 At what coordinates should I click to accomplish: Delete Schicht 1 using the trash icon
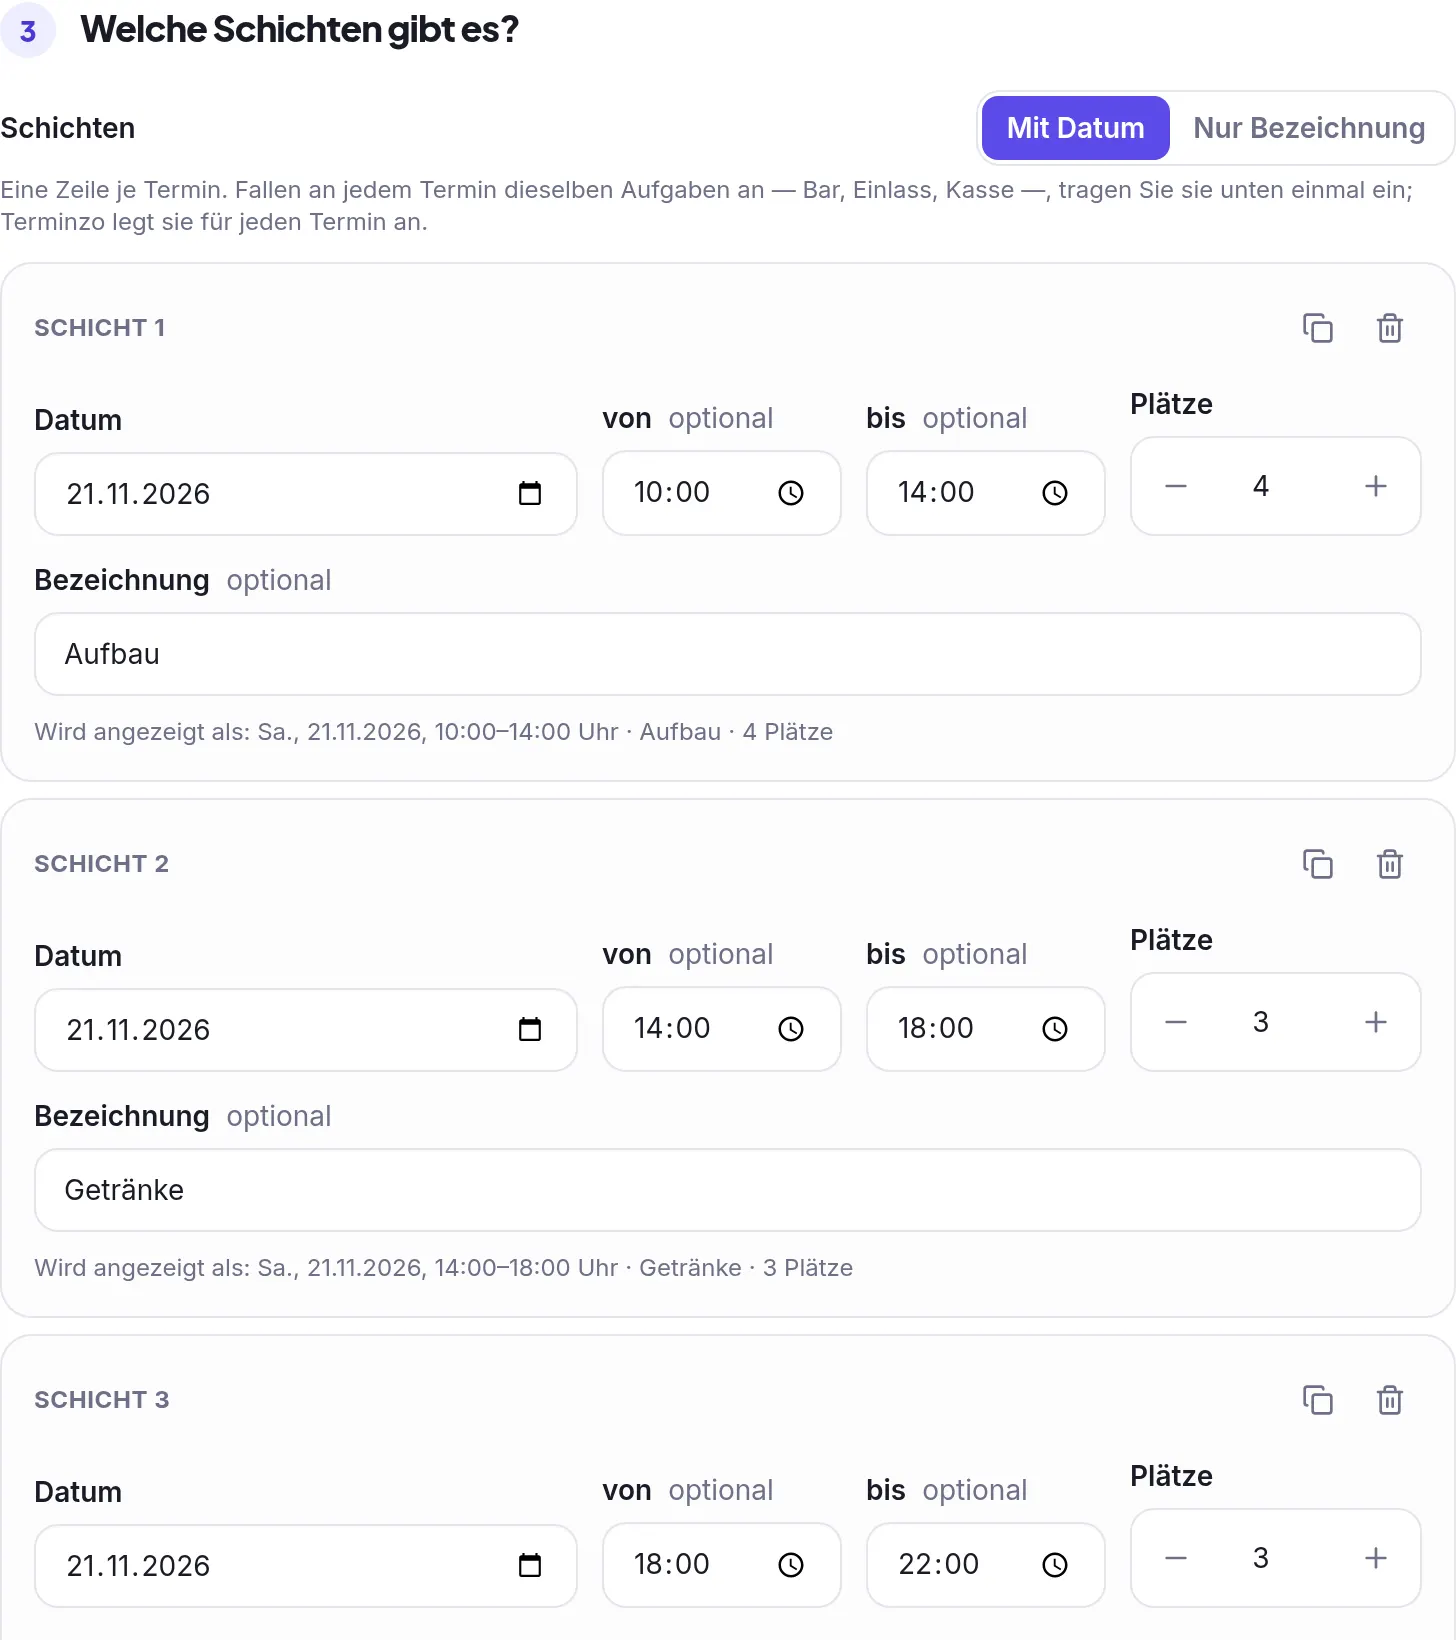tap(1390, 328)
